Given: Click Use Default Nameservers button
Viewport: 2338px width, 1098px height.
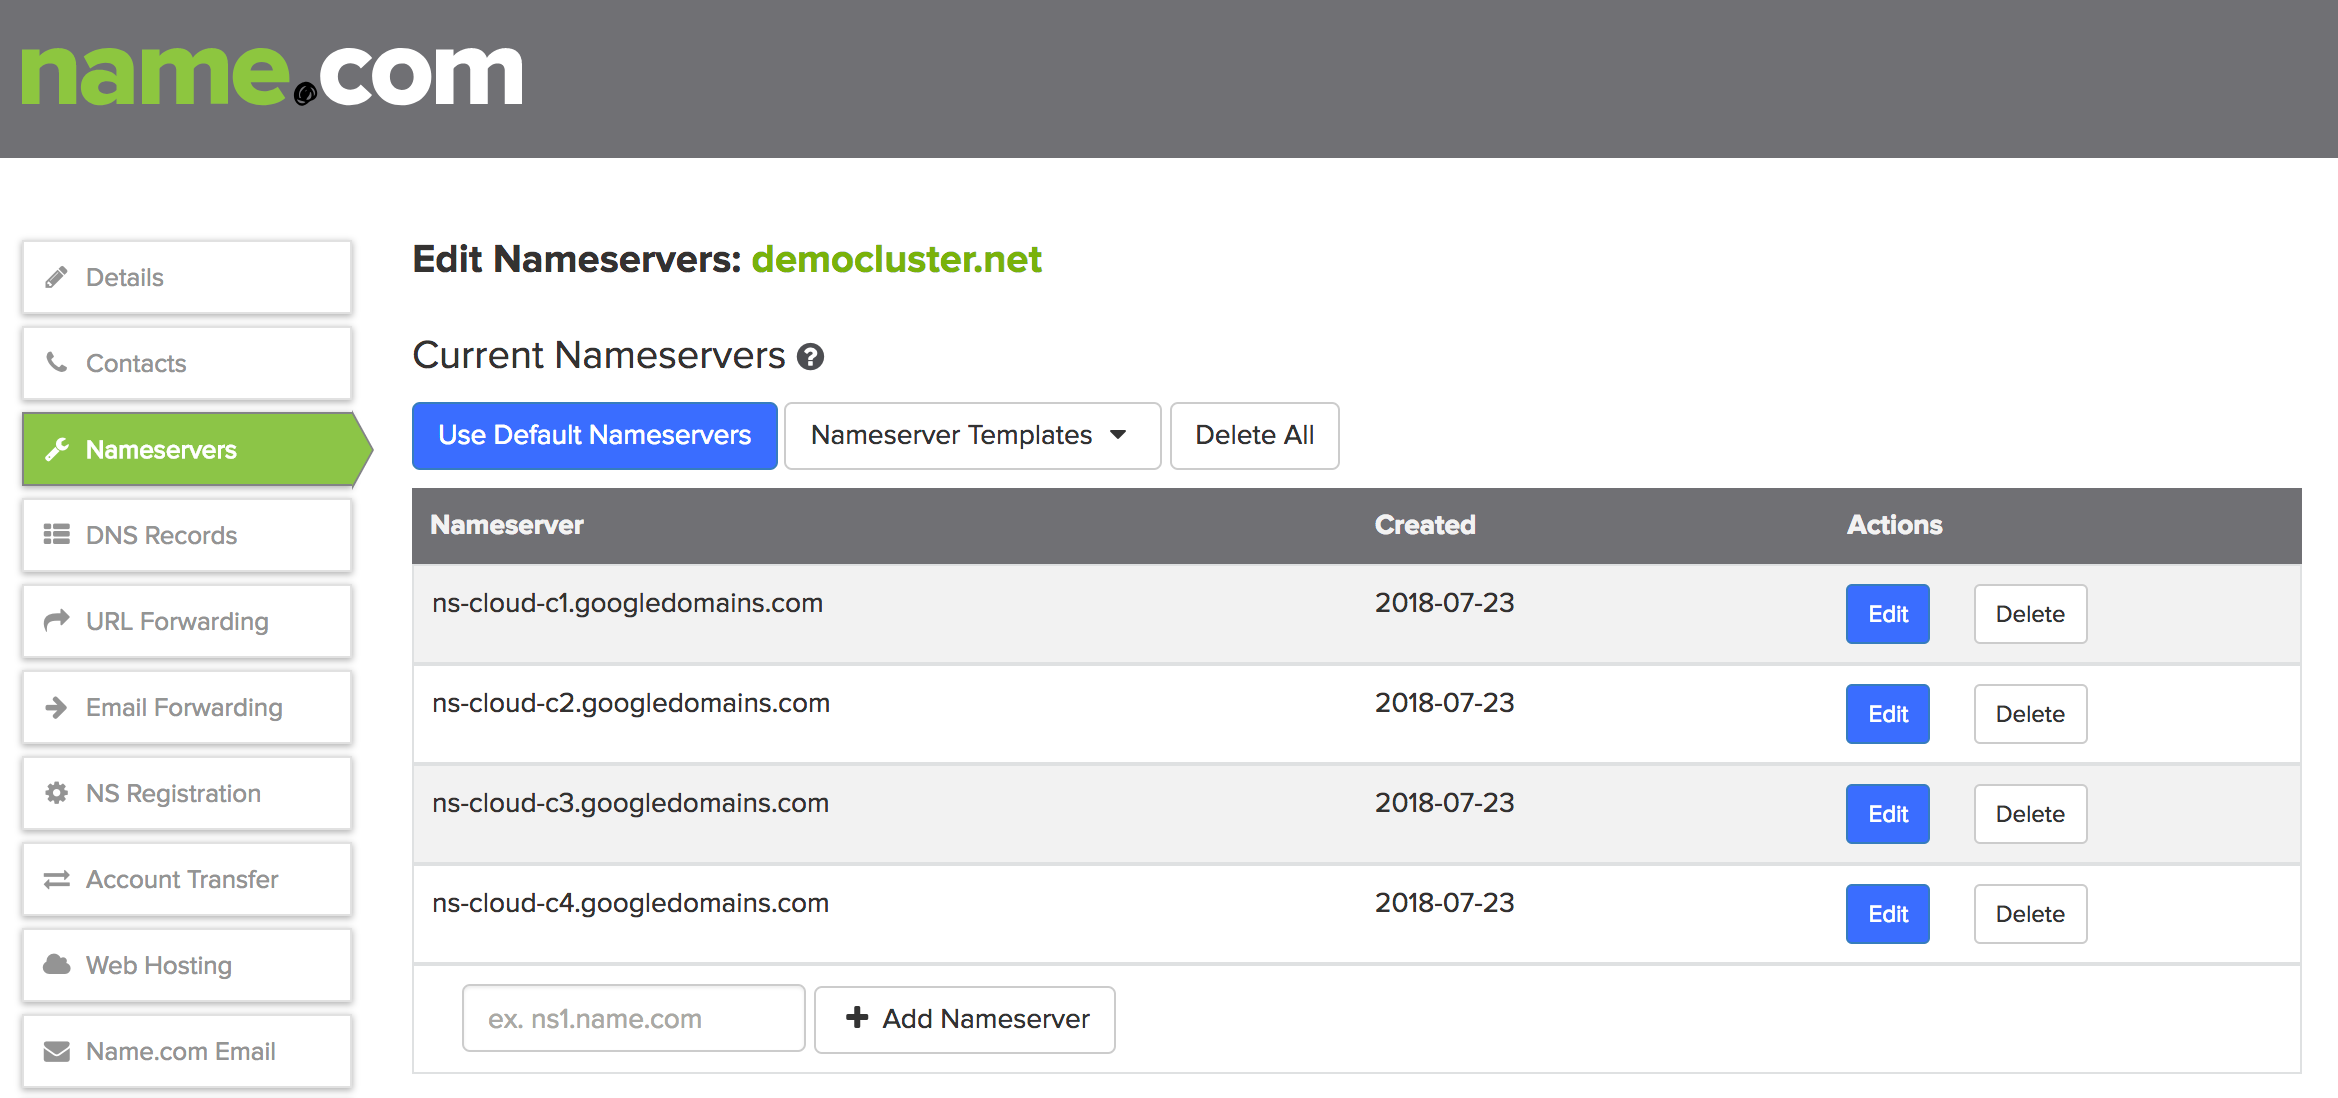Looking at the screenshot, I should click(x=594, y=435).
